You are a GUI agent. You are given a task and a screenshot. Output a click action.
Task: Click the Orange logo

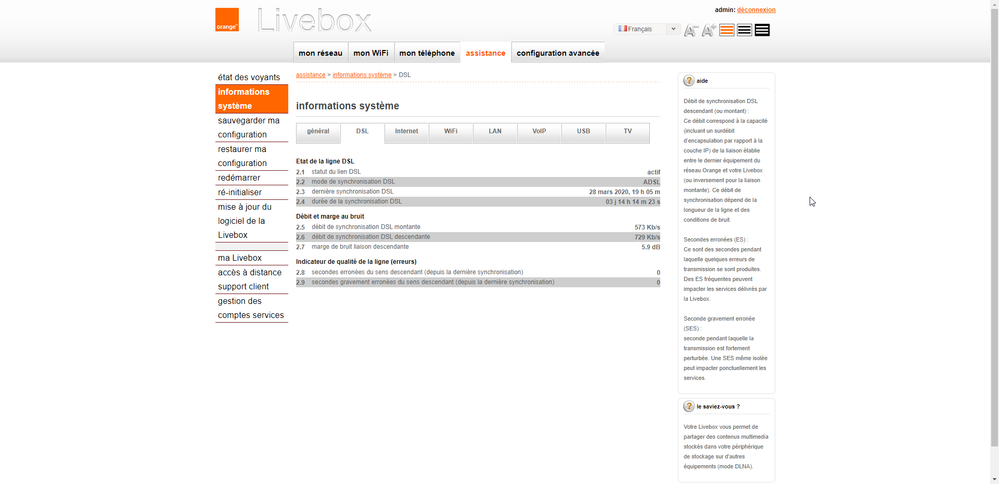(227, 20)
